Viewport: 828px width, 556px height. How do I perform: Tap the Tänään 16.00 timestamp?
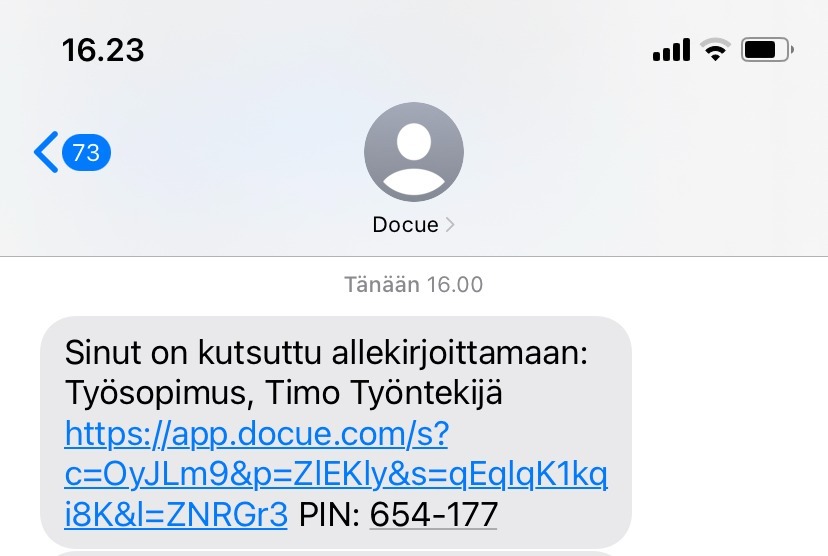point(413,285)
